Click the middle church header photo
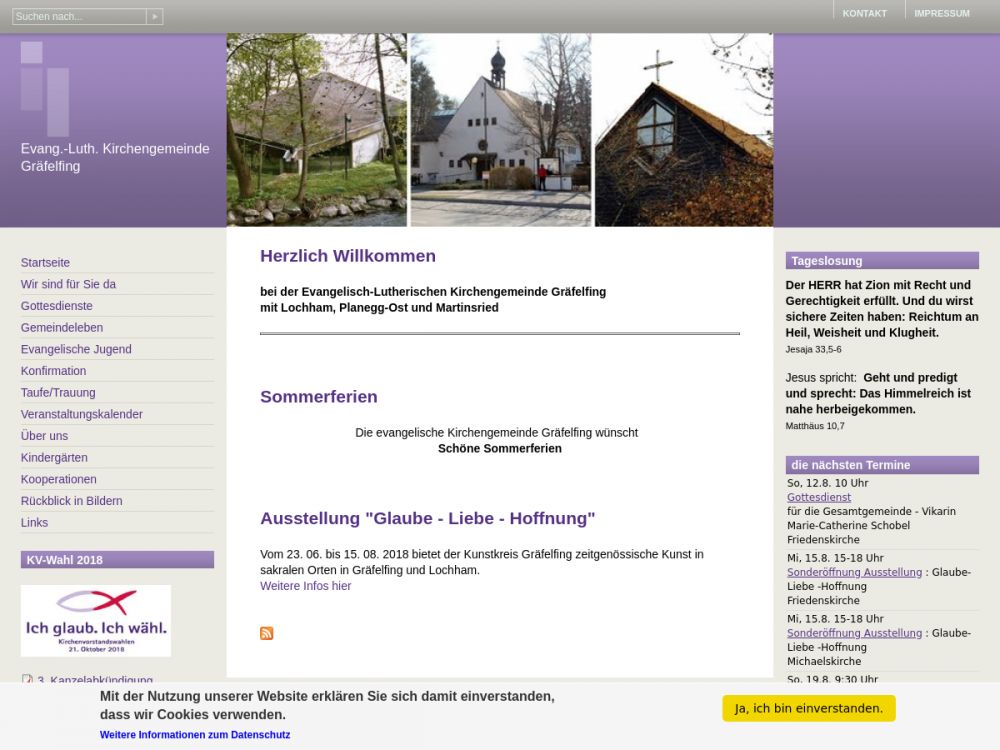The width and height of the screenshot is (1000, 750). click(500, 130)
